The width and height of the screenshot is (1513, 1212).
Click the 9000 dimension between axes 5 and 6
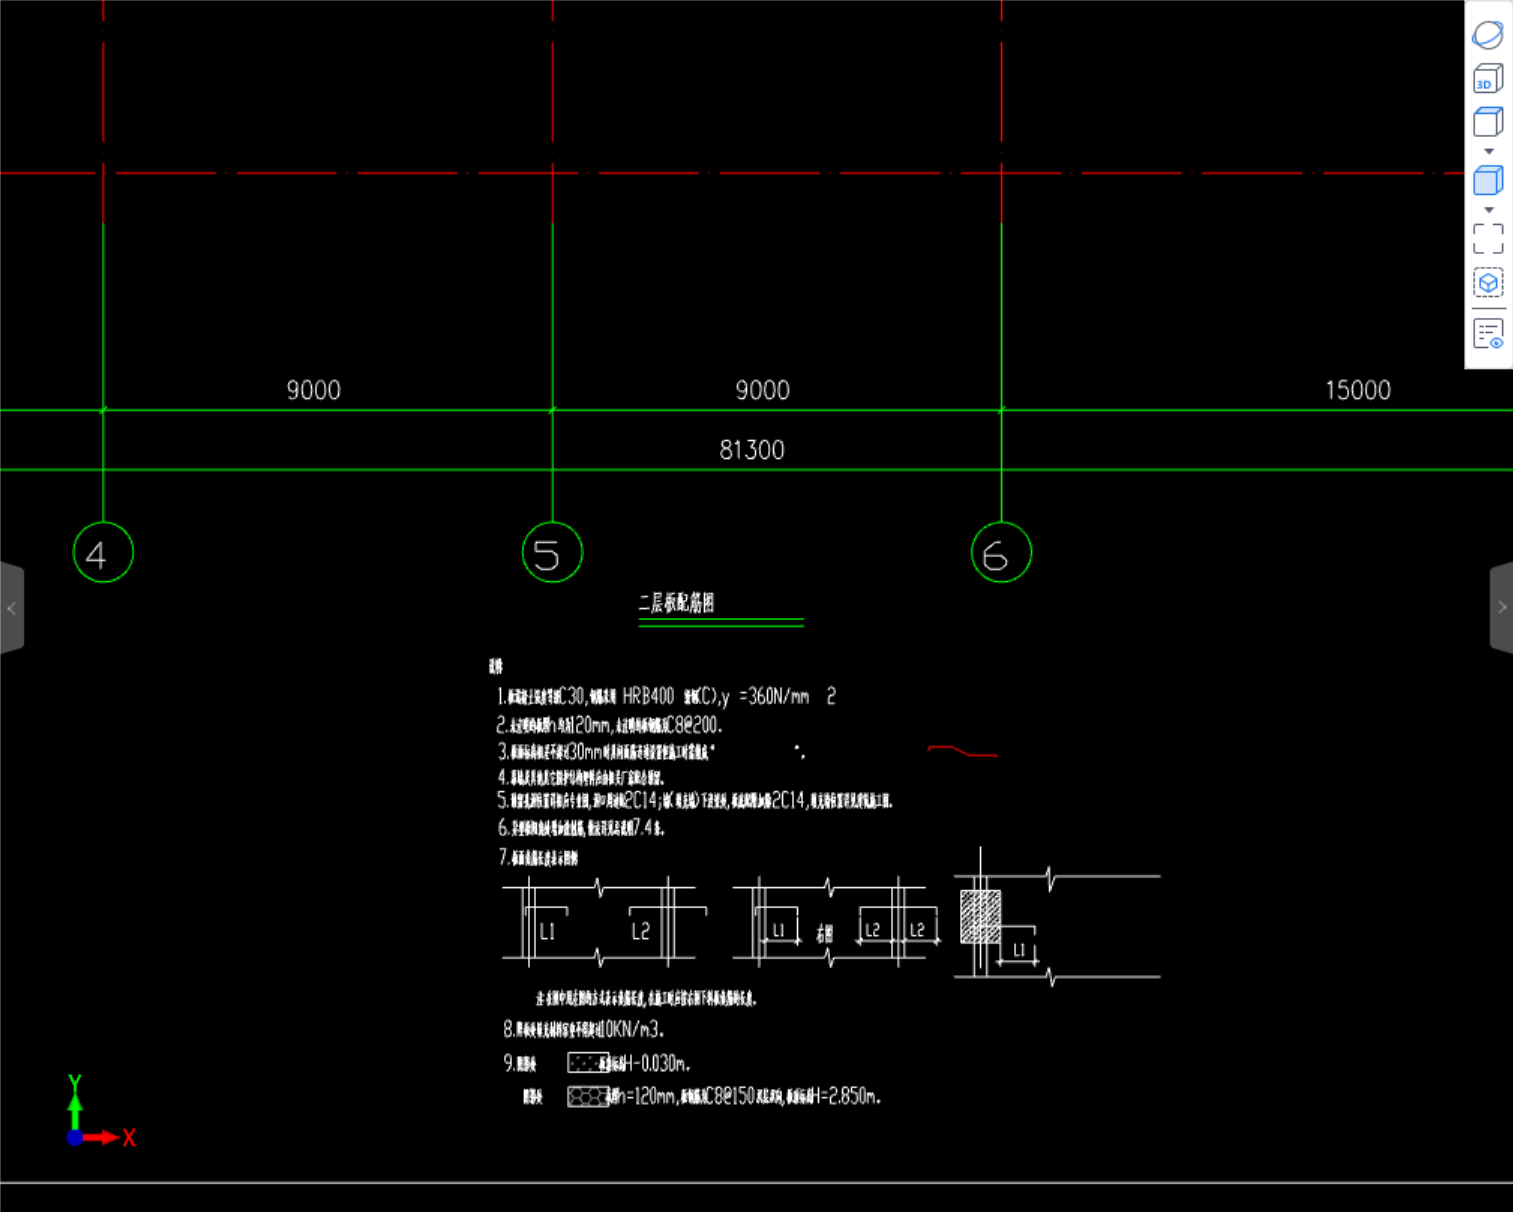click(763, 390)
